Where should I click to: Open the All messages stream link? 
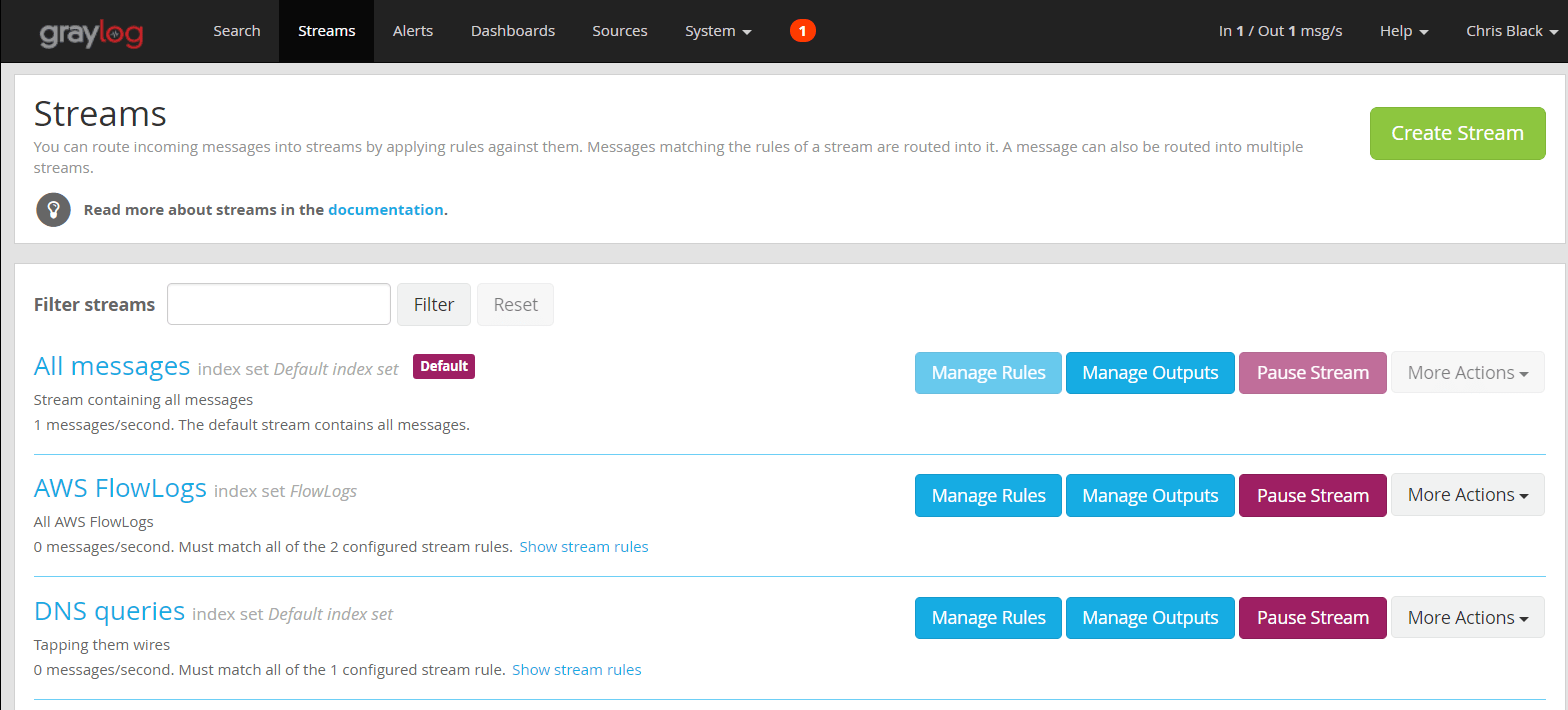[112, 366]
